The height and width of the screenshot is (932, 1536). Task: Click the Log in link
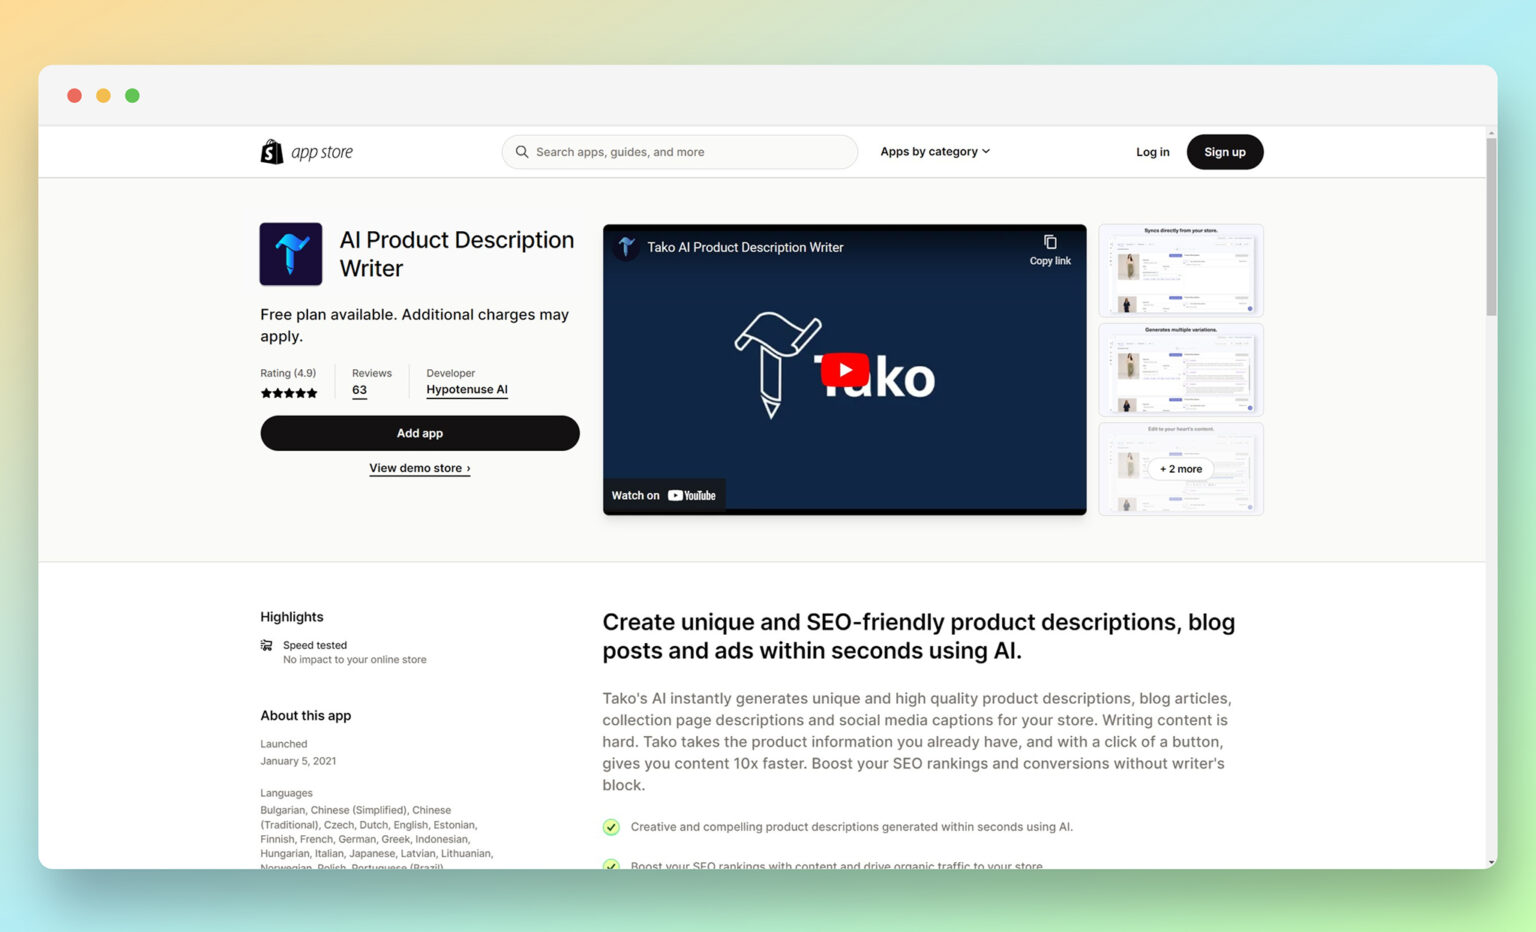click(1152, 151)
